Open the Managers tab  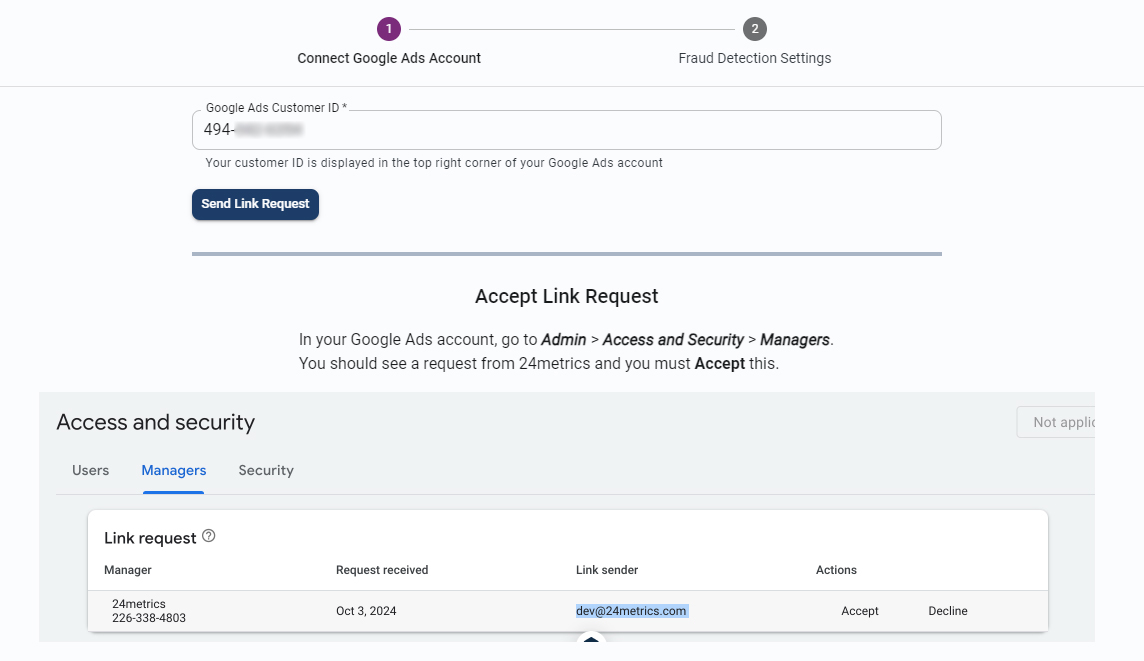pos(174,471)
